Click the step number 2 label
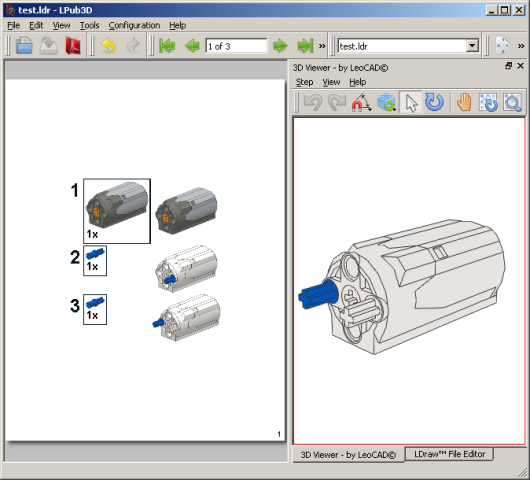The height and width of the screenshot is (480, 530). click(x=75, y=257)
